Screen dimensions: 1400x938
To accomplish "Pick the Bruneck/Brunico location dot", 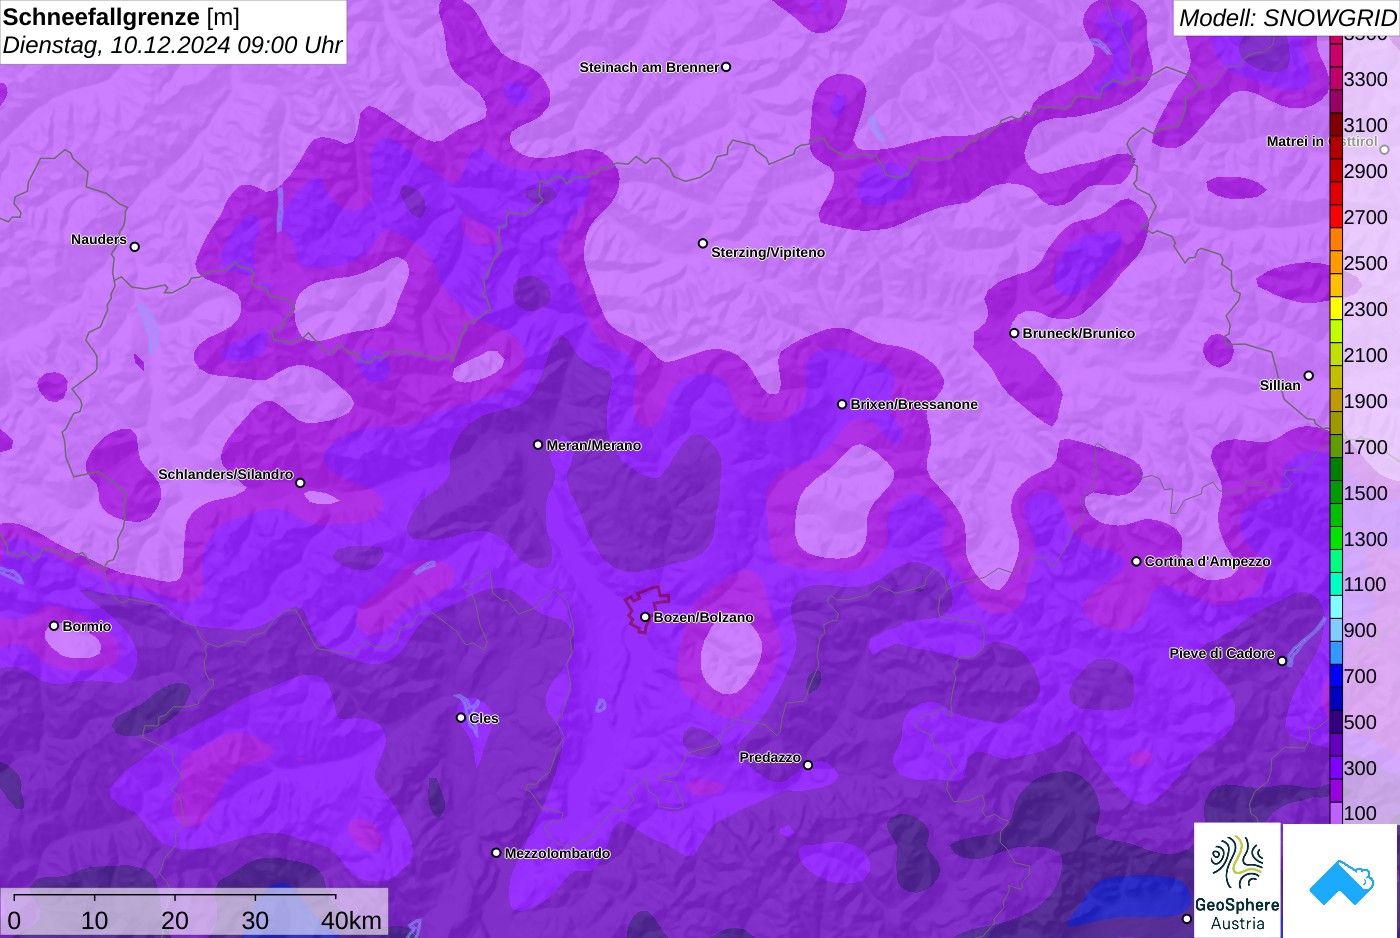I will point(1014,333).
